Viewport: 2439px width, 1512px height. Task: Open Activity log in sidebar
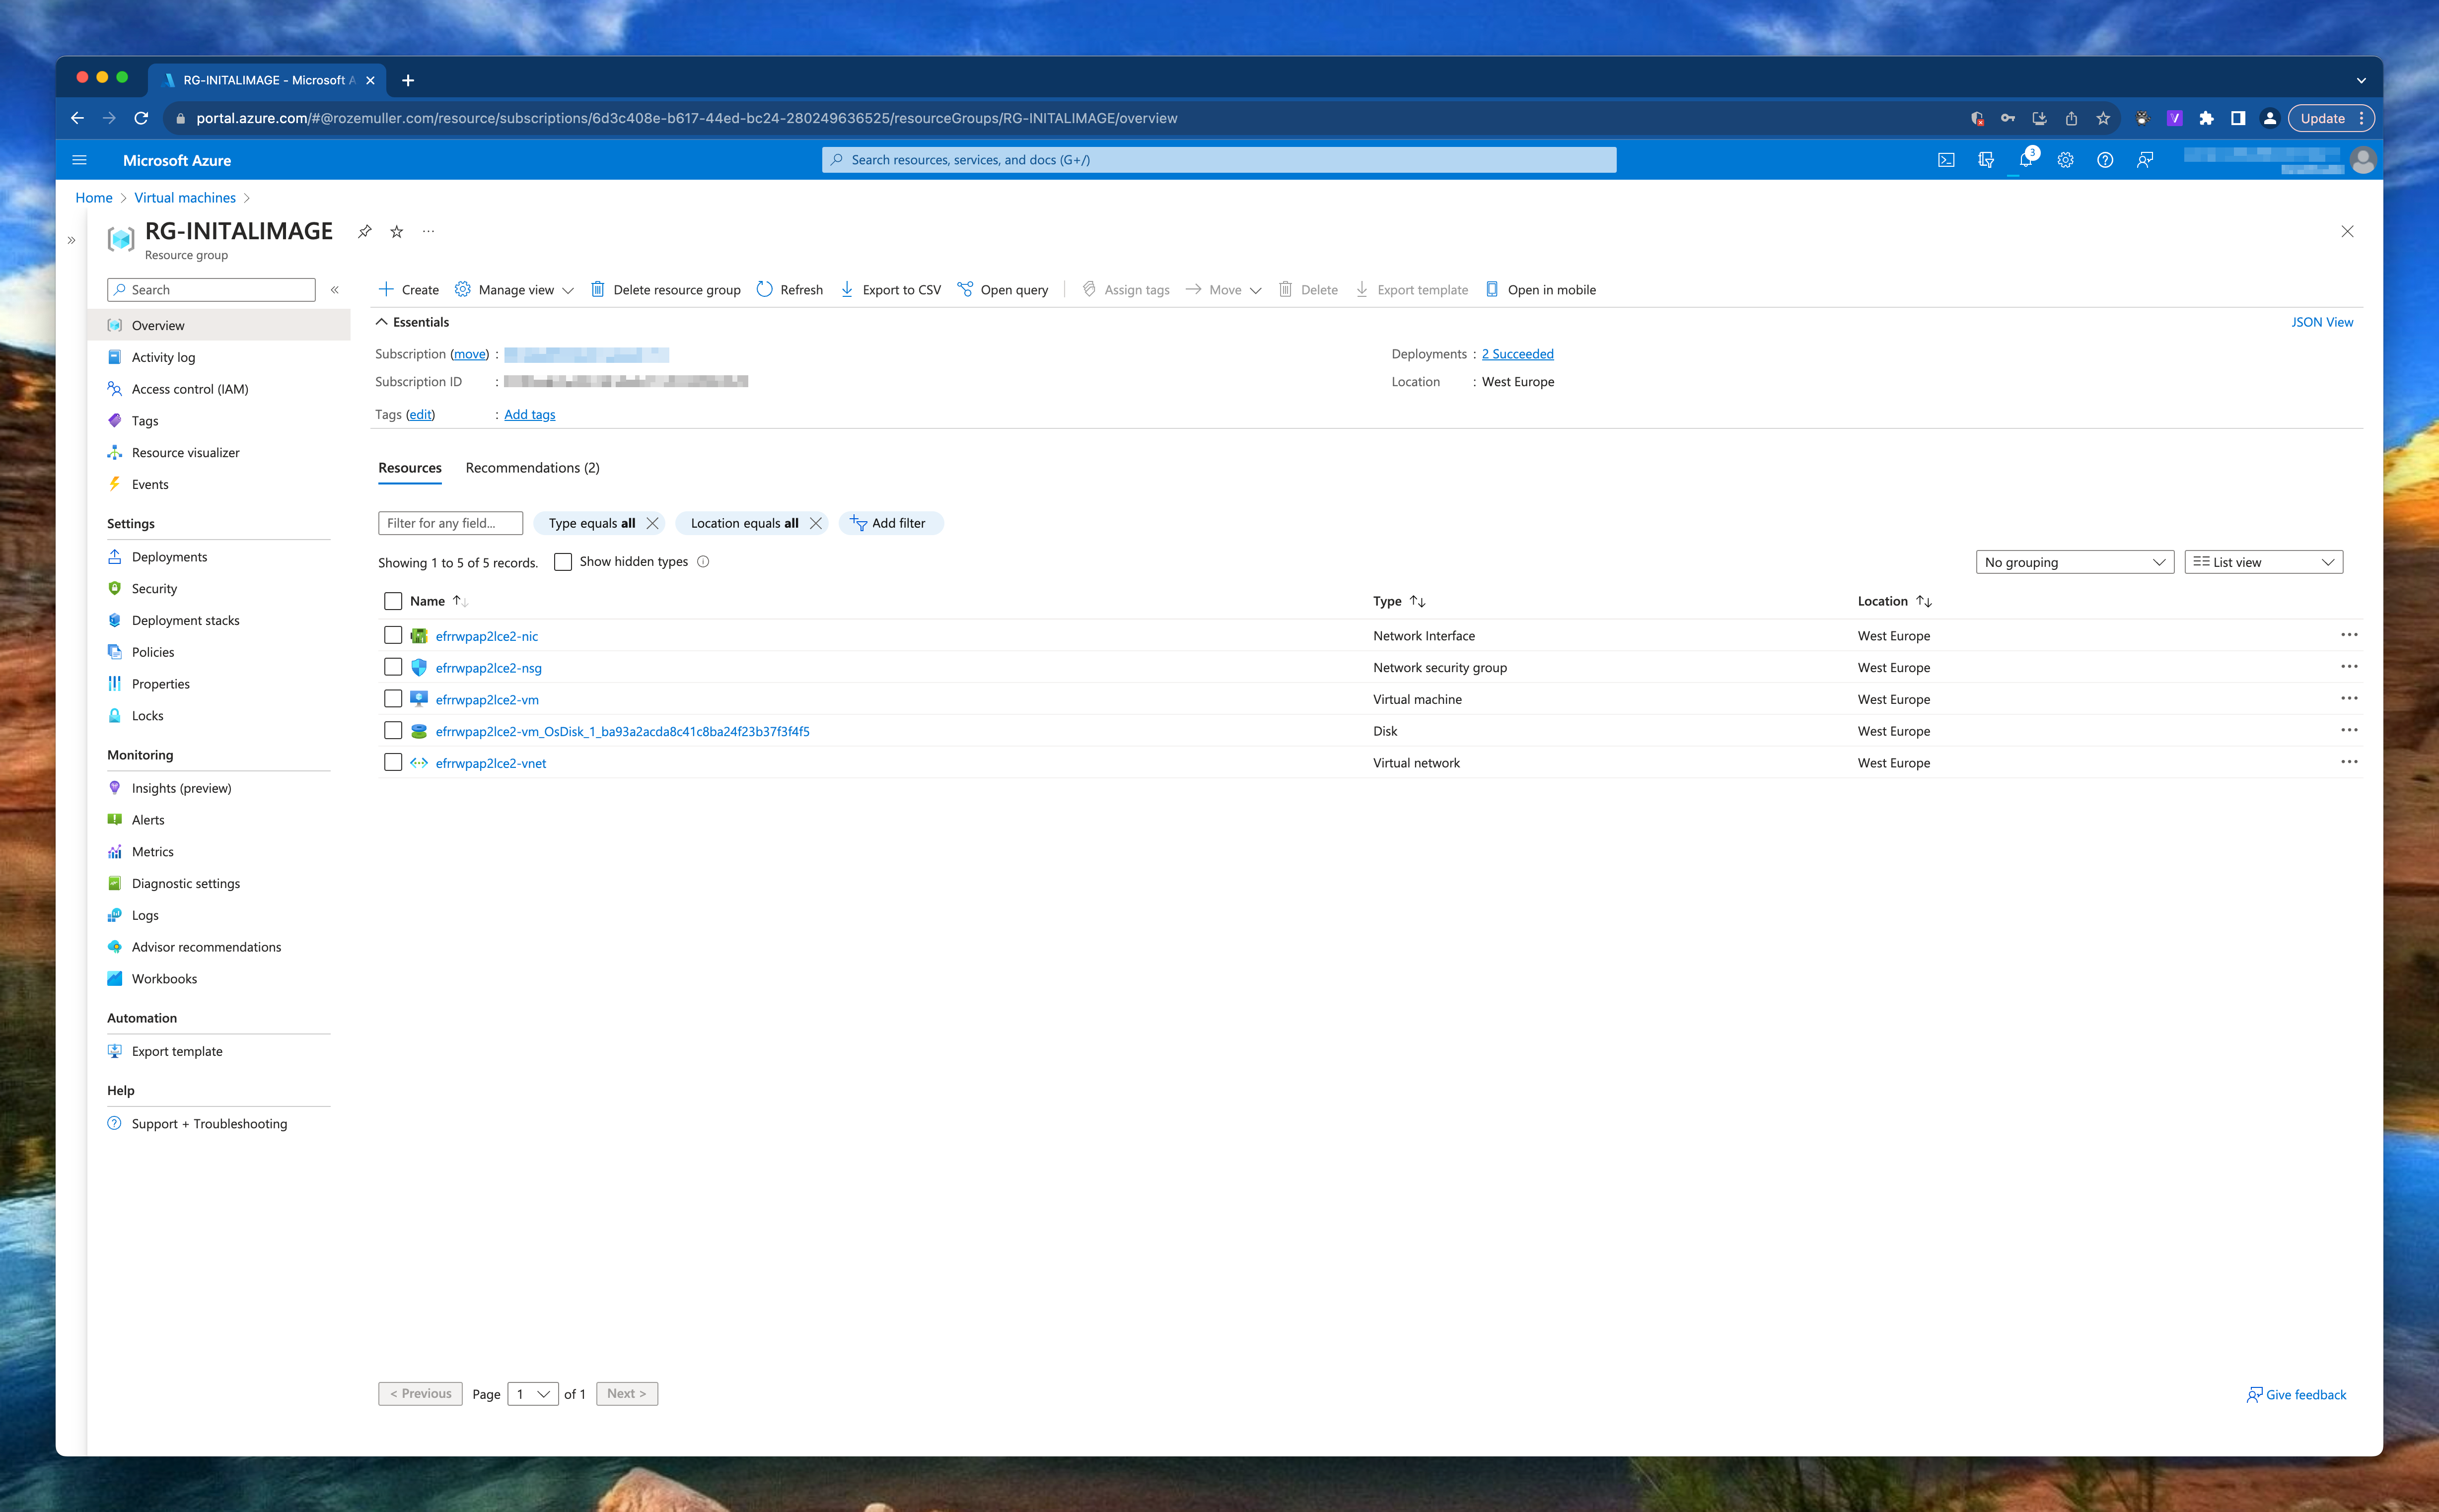(163, 357)
